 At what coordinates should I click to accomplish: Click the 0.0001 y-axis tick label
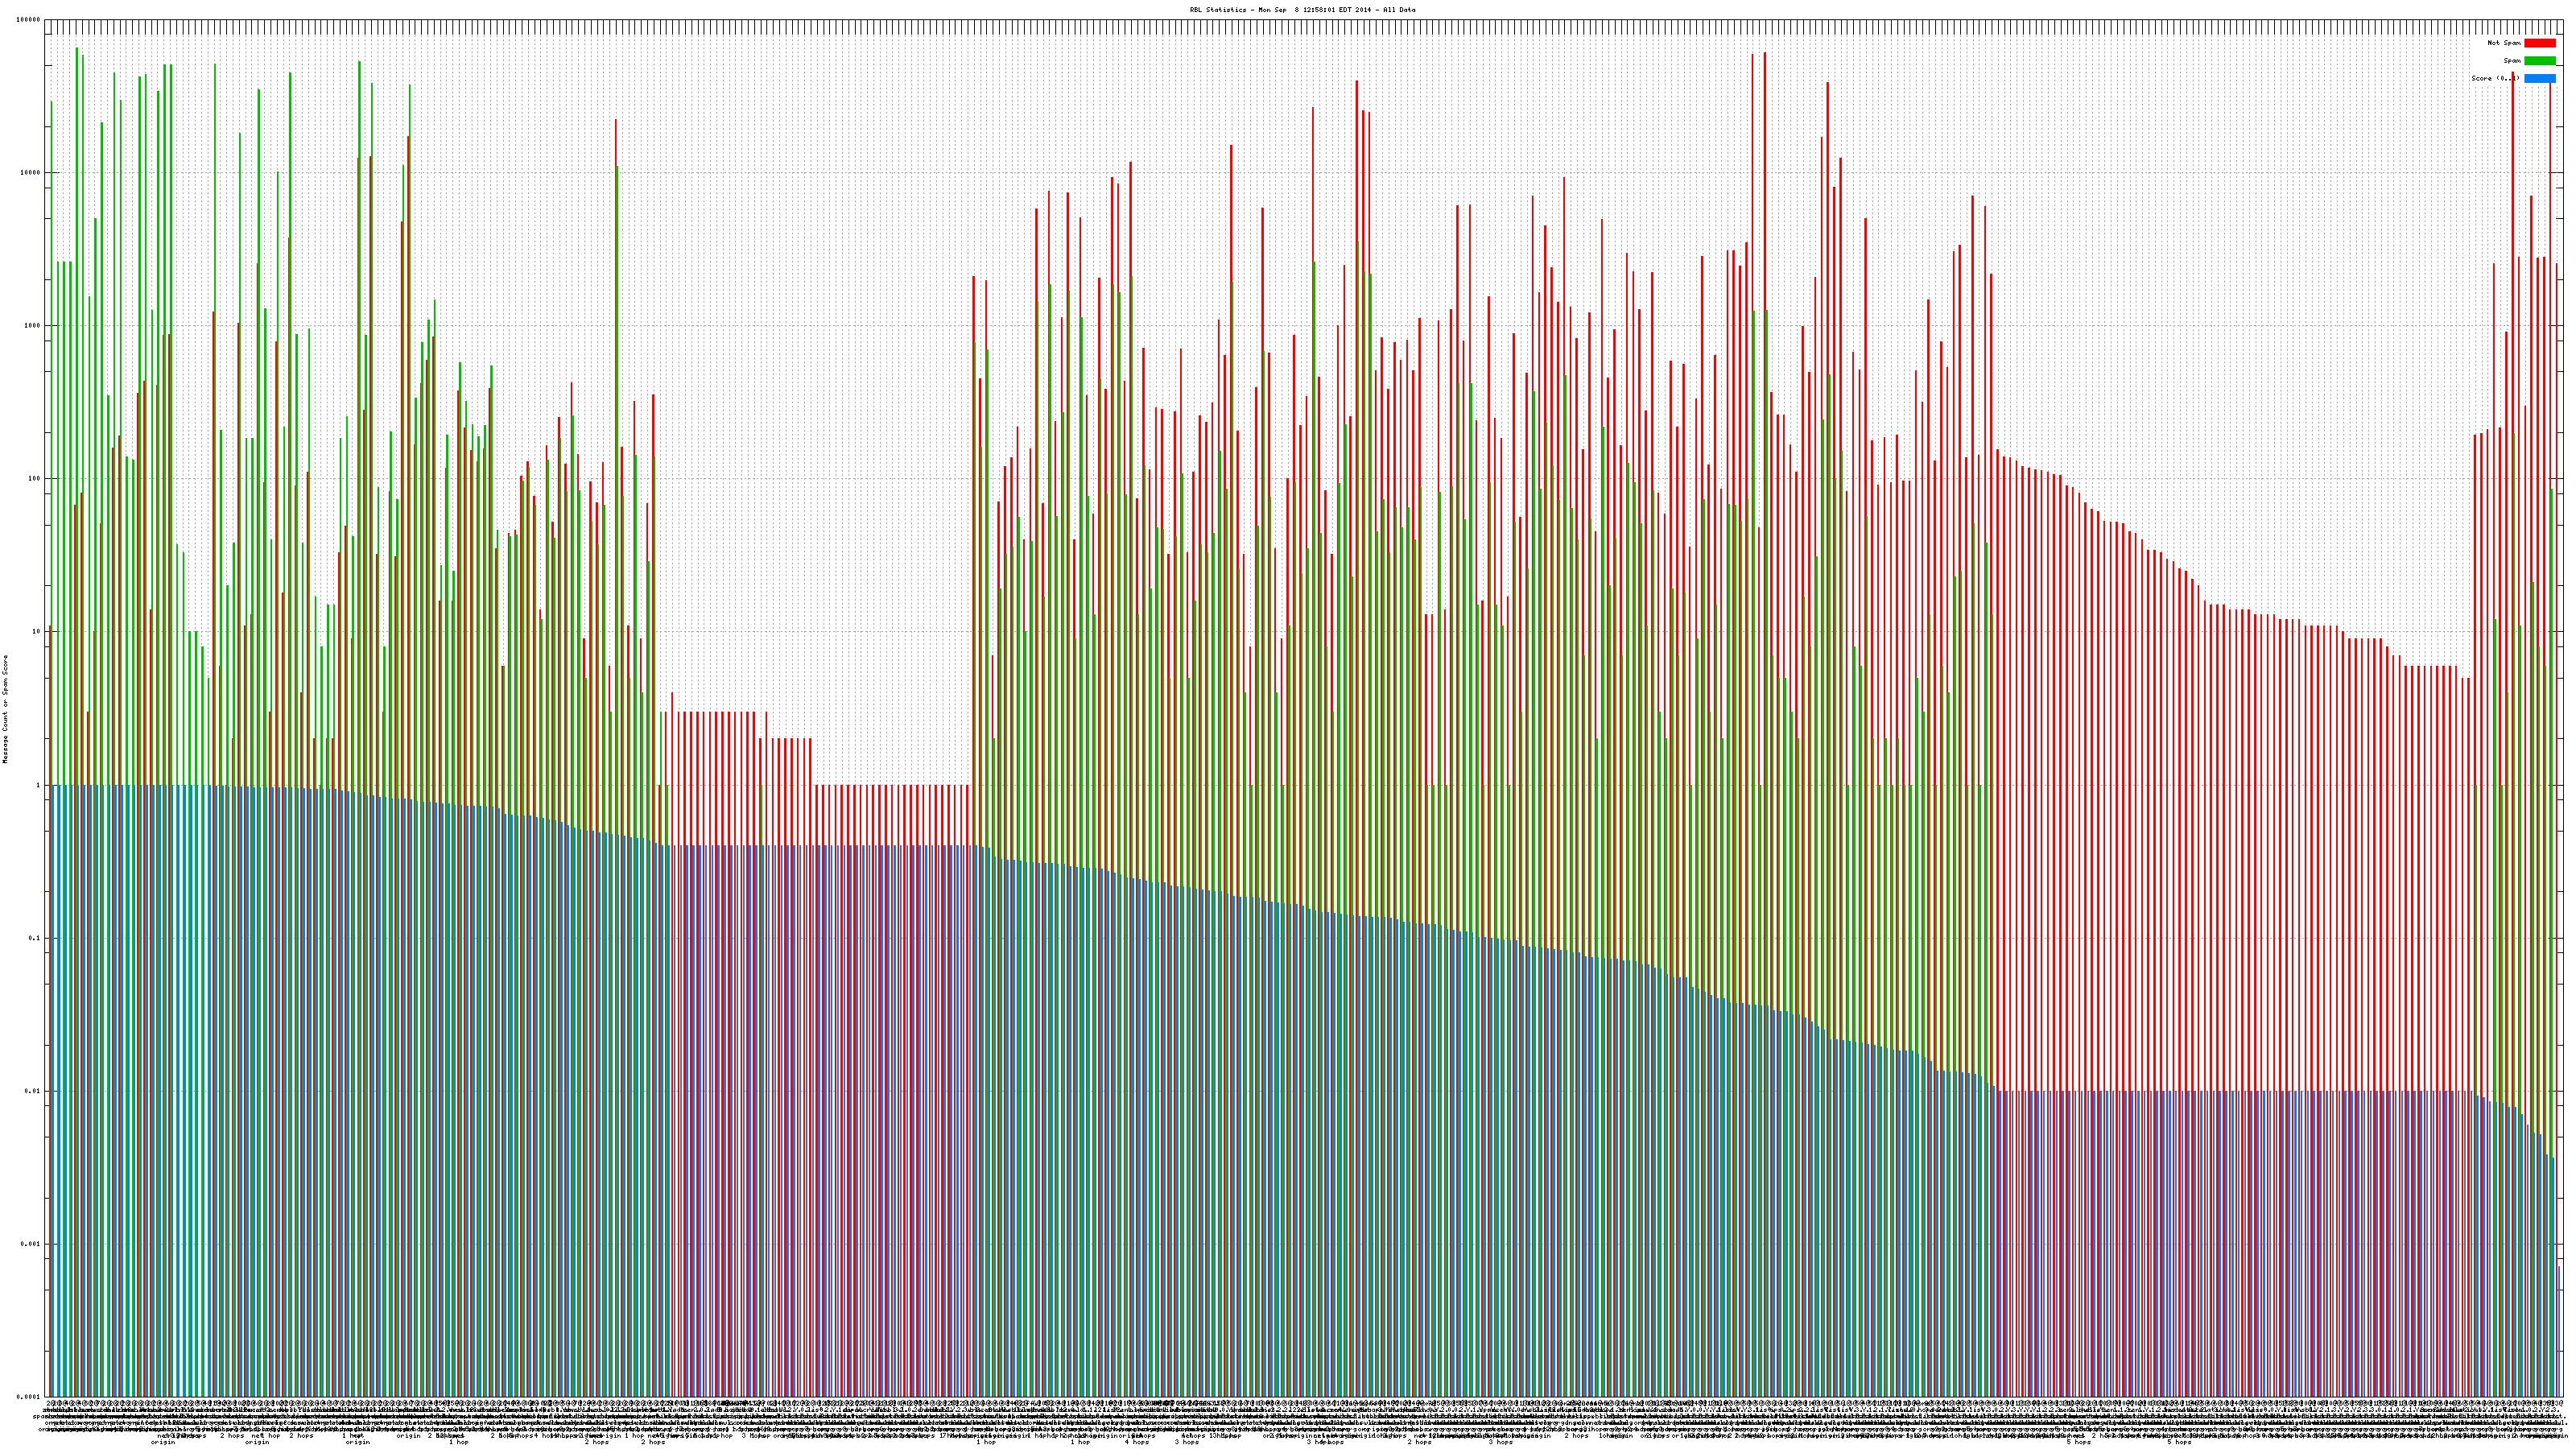click(x=28, y=1397)
